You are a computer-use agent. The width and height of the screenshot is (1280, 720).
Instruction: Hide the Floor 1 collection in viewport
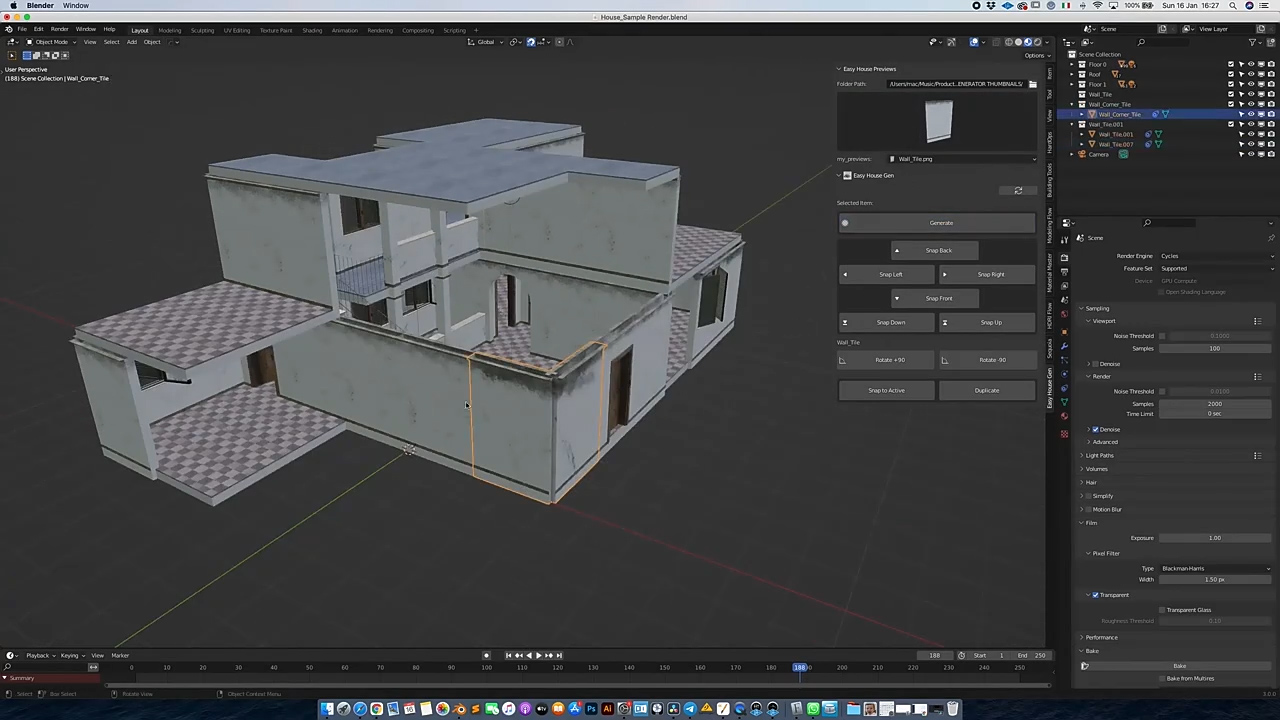click(1251, 84)
